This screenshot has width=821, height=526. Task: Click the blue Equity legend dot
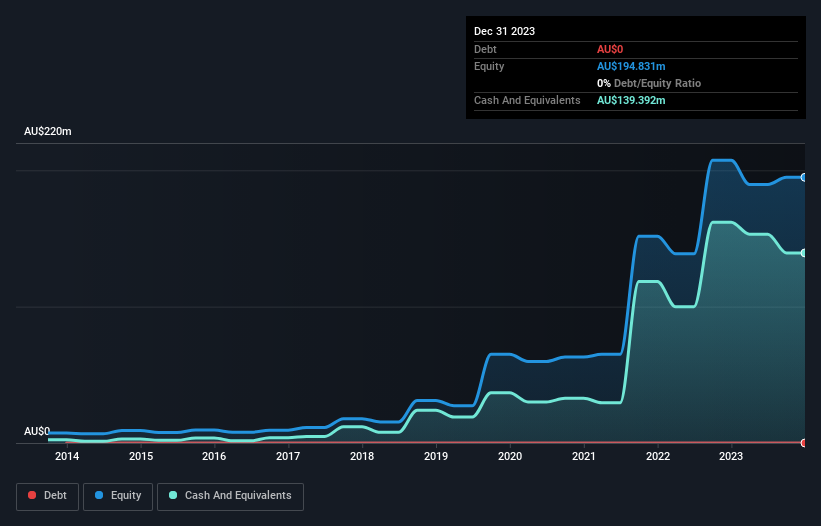click(99, 495)
